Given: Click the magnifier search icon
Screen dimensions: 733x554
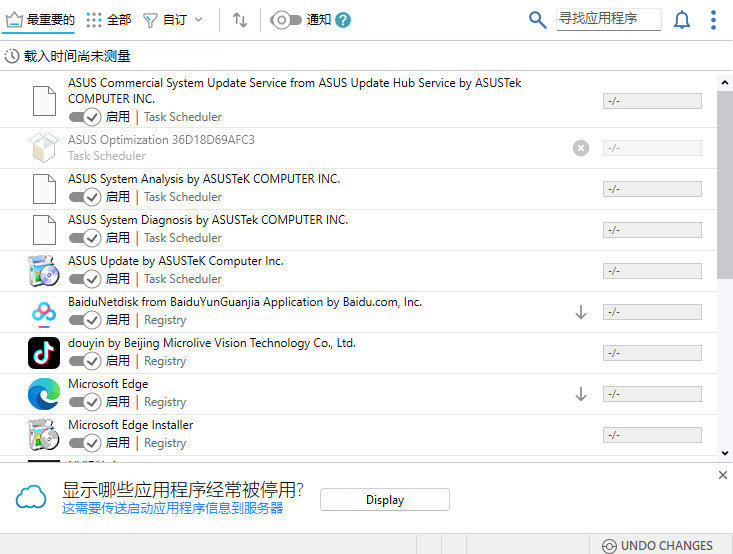Looking at the screenshot, I should 538,20.
